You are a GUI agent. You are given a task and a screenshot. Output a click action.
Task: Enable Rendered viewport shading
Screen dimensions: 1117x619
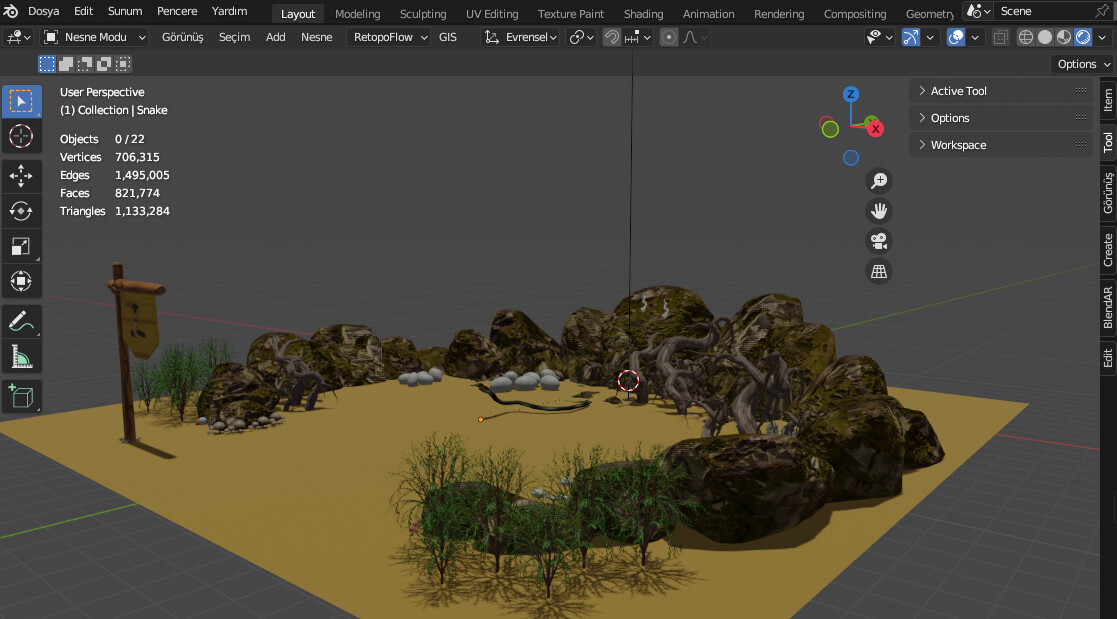[x=1082, y=36]
